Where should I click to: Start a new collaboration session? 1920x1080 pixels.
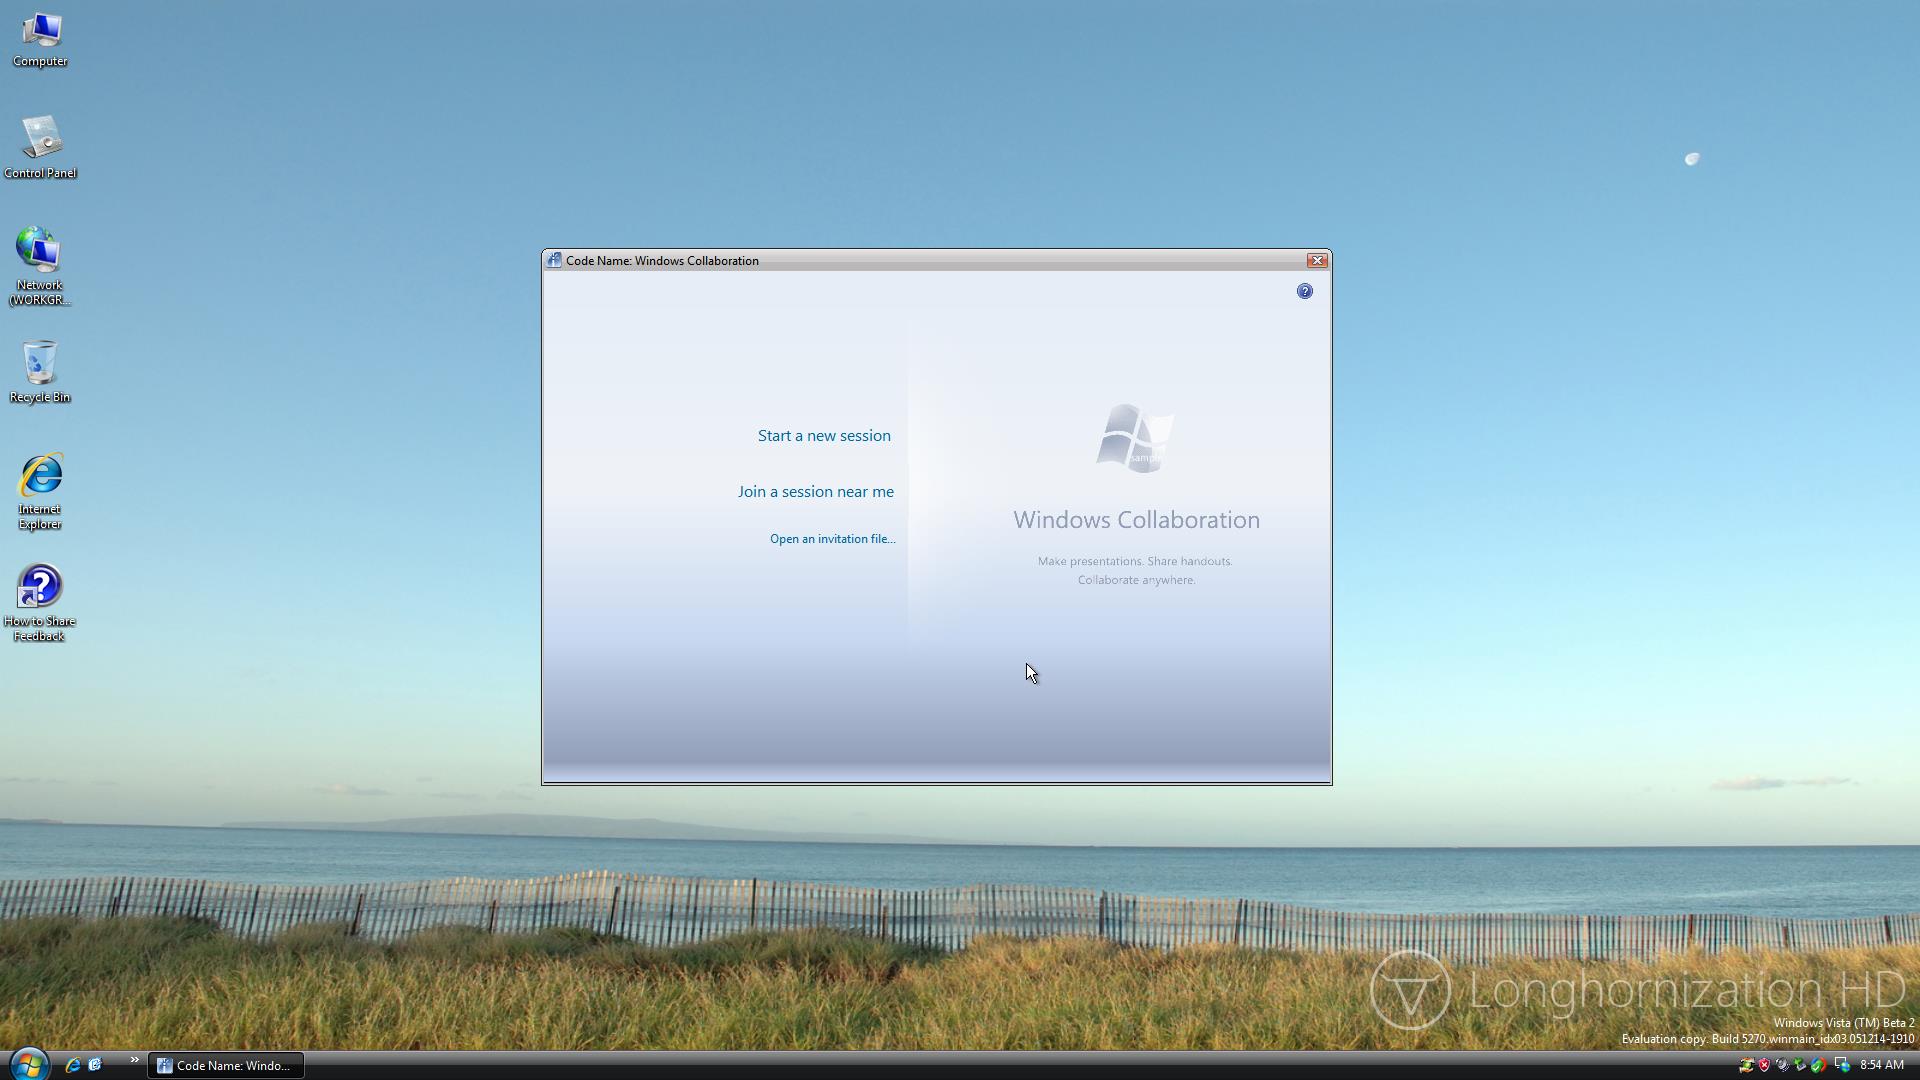point(823,436)
